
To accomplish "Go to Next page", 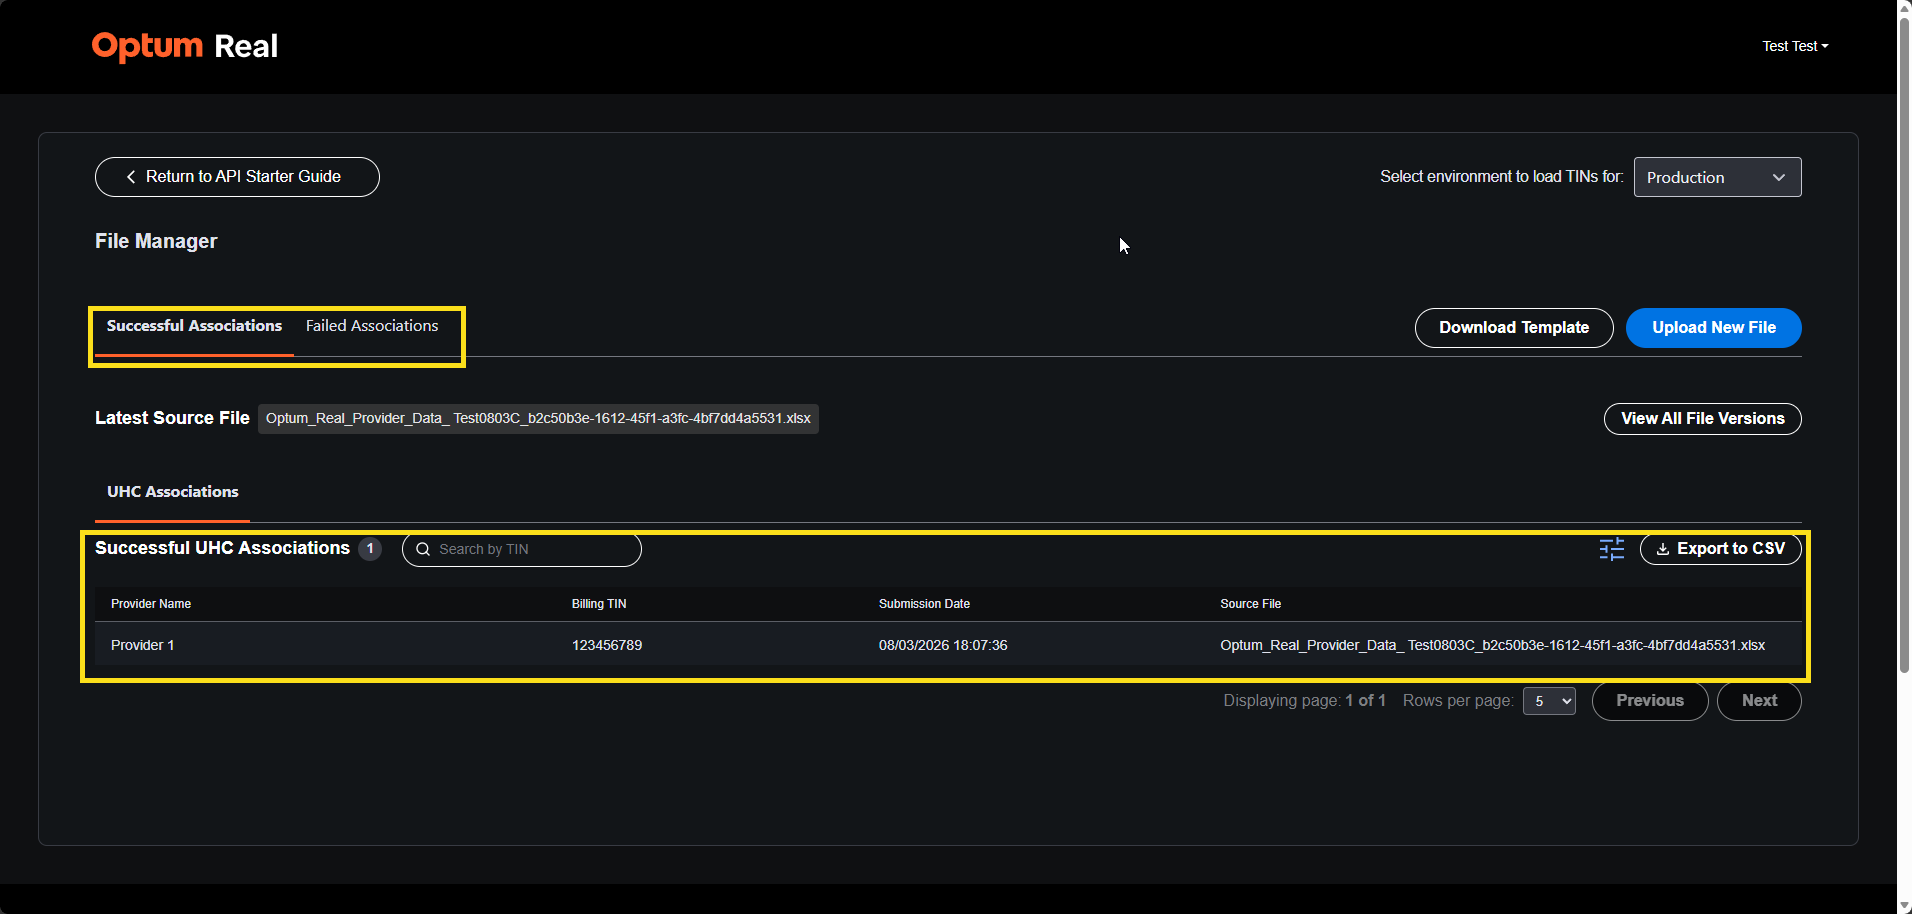I will 1759,701.
